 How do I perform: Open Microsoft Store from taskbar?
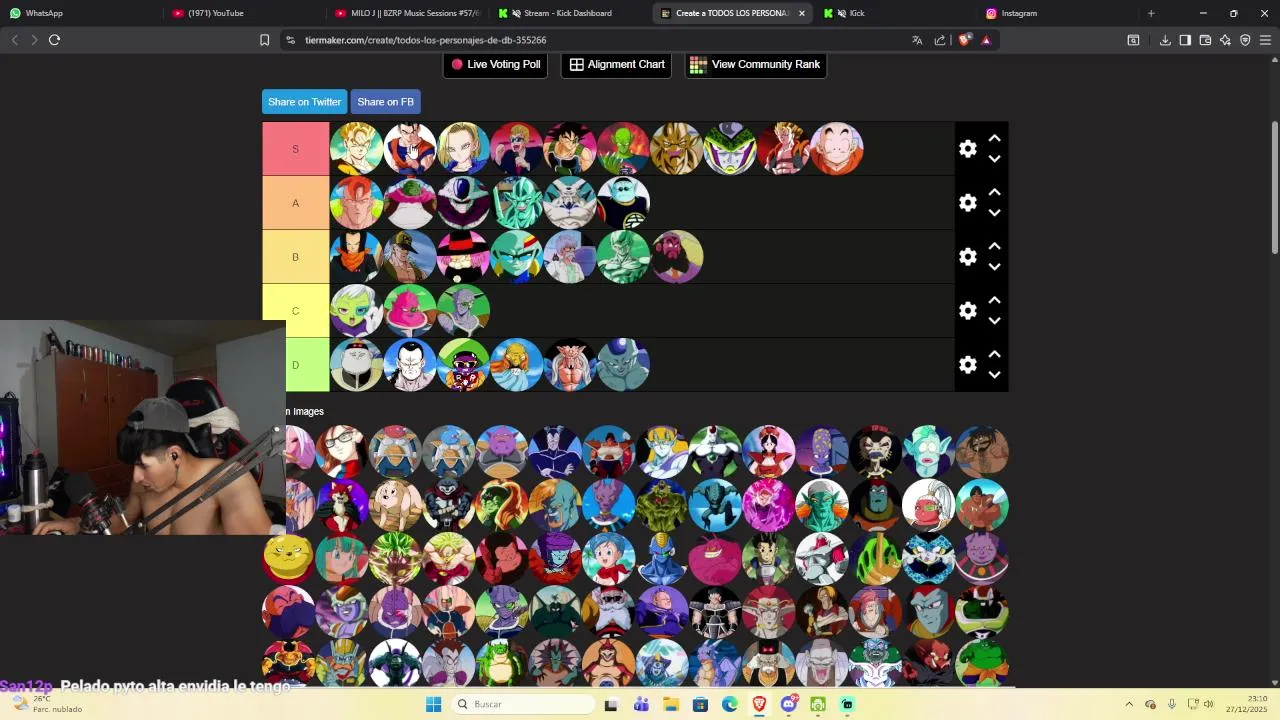(699, 704)
